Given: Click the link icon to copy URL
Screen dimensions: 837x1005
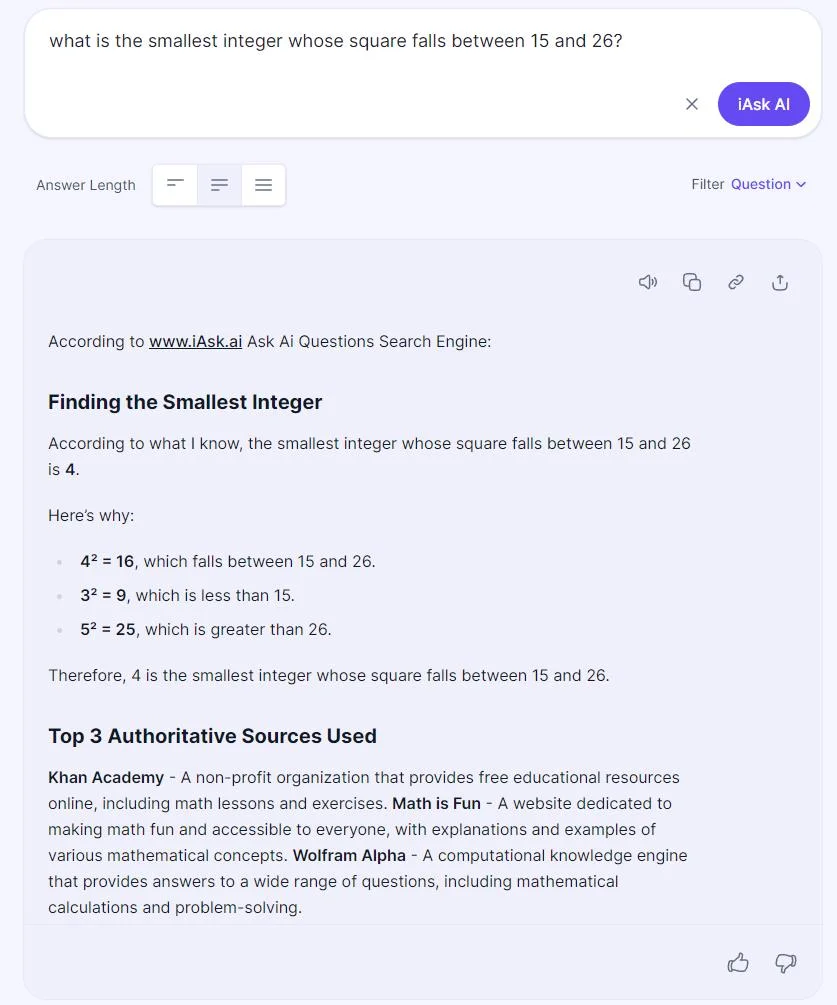Looking at the screenshot, I should (x=736, y=282).
